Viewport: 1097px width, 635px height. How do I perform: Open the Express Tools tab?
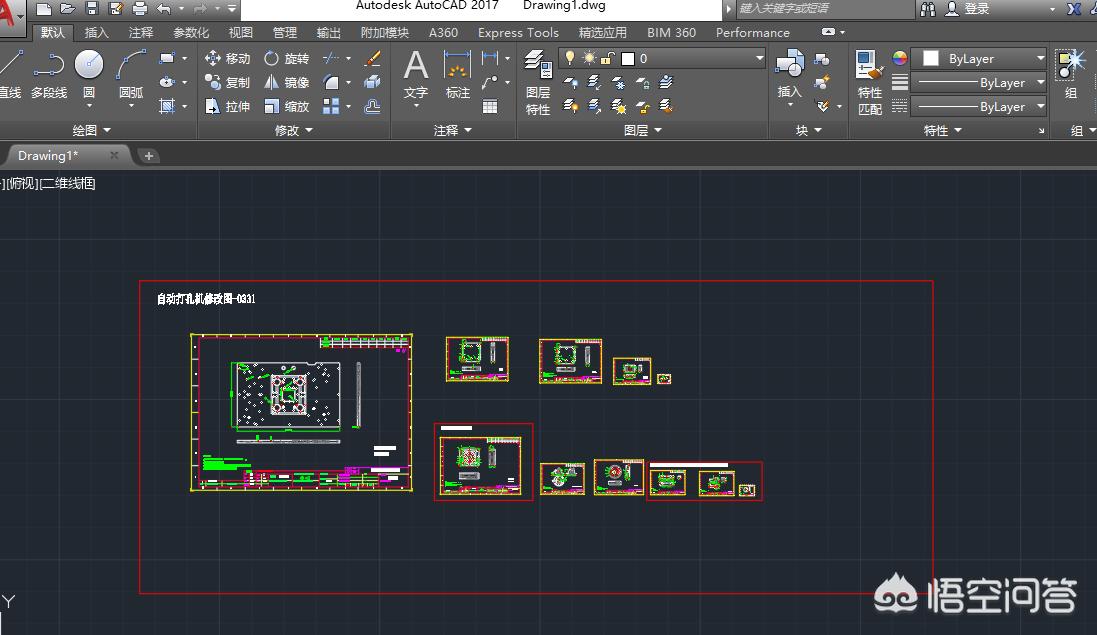tap(518, 32)
